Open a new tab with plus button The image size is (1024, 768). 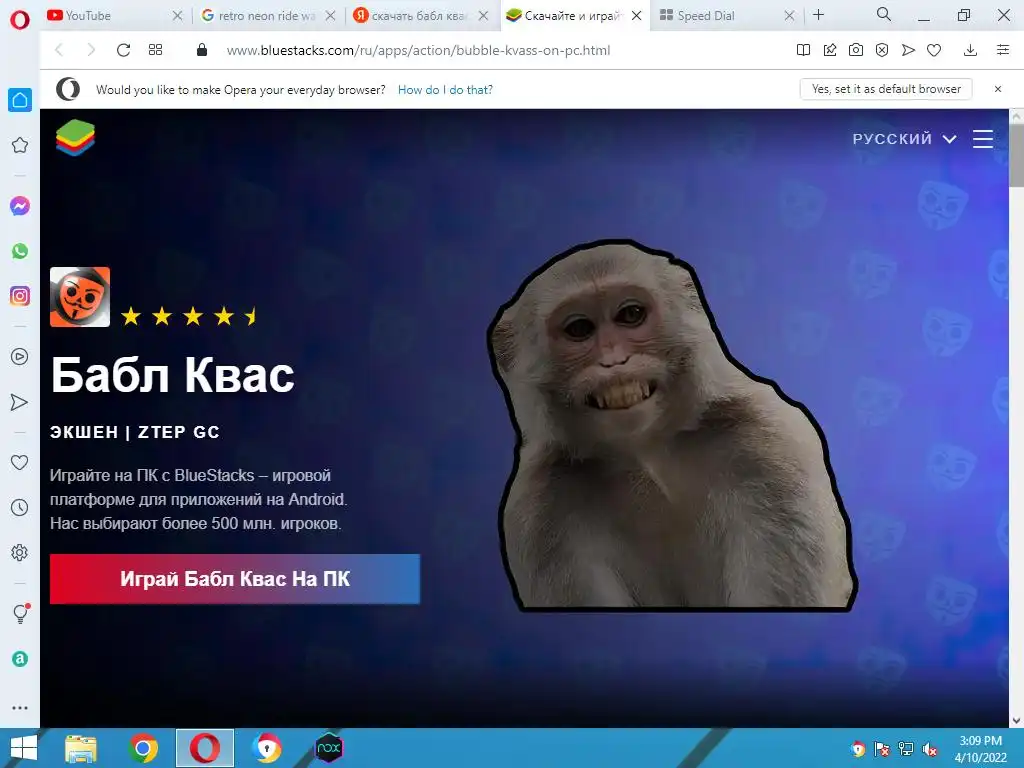coord(818,15)
